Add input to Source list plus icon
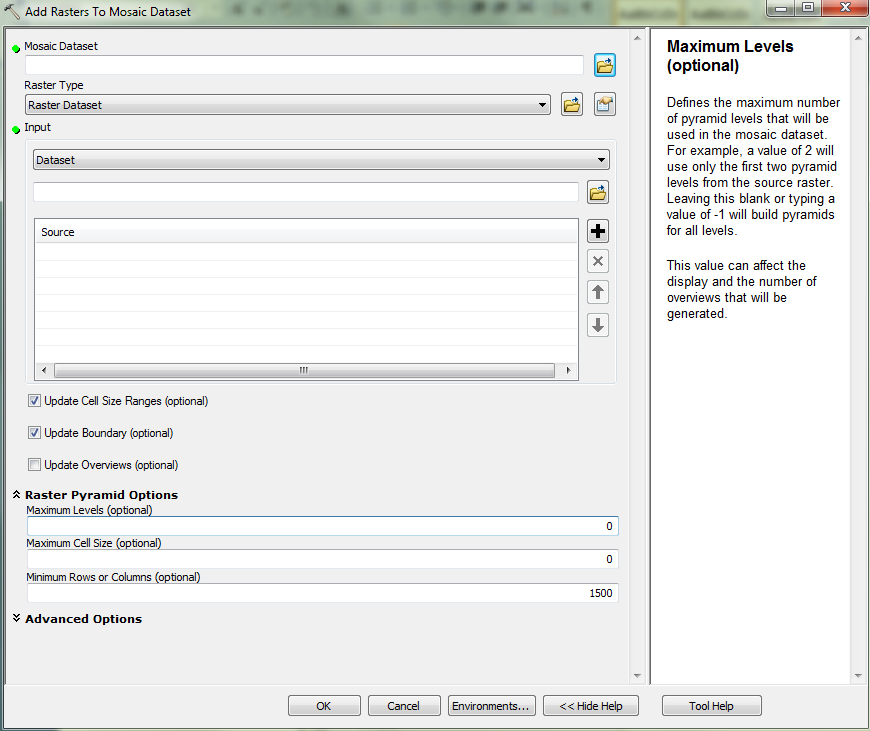The height and width of the screenshot is (731, 870). click(598, 231)
